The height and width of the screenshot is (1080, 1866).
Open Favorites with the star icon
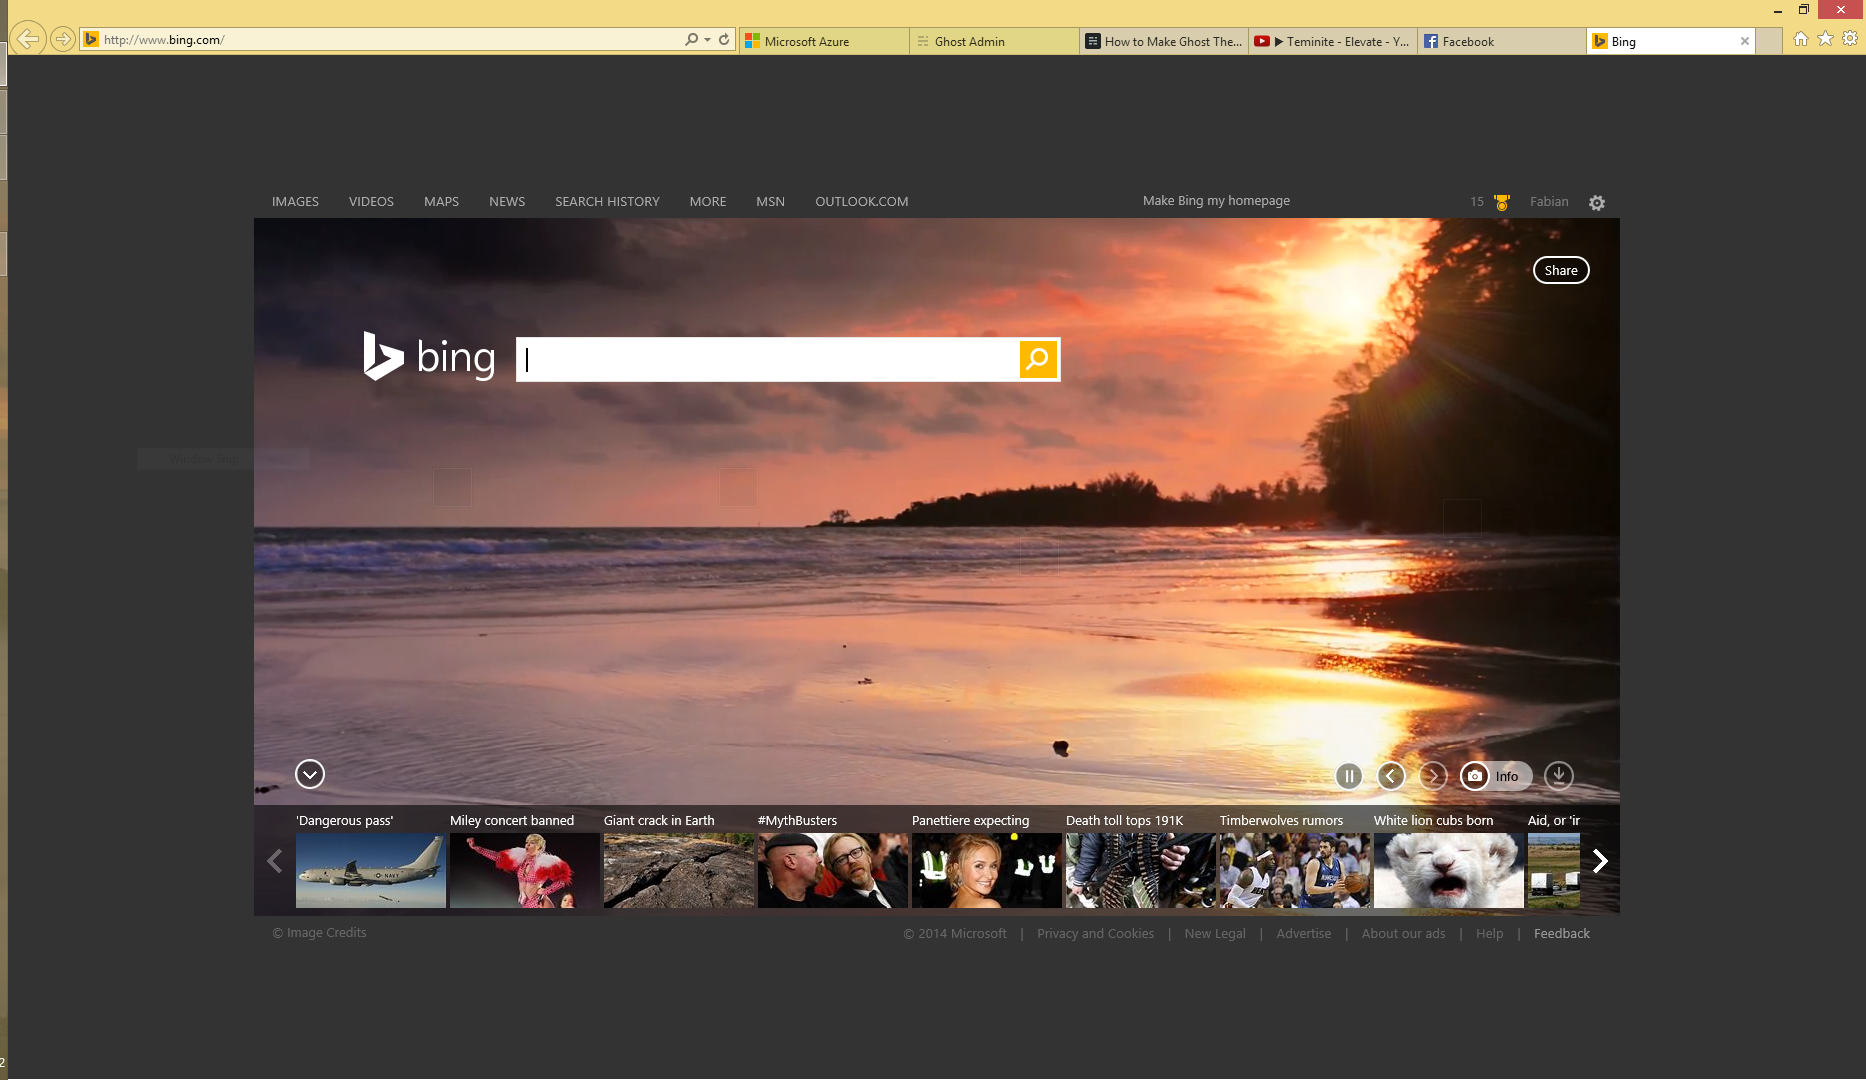tap(1825, 39)
